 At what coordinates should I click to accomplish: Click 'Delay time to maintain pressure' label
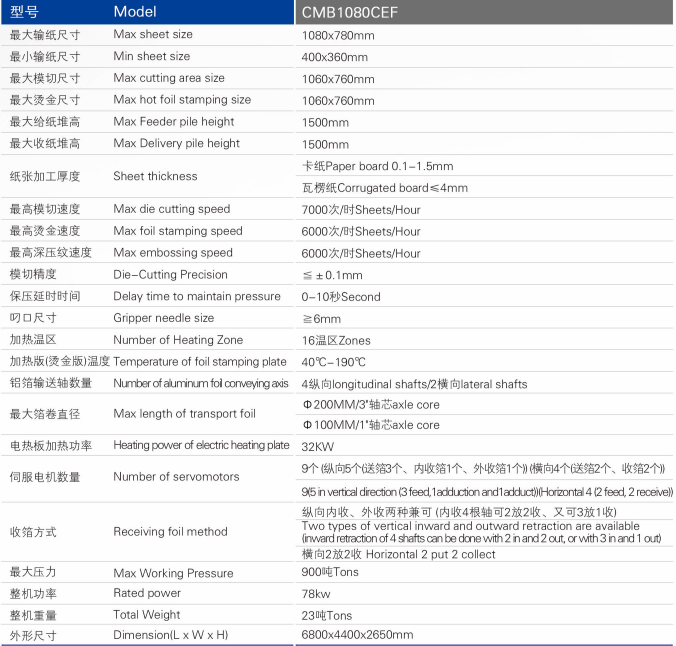click(x=197, y=296)
